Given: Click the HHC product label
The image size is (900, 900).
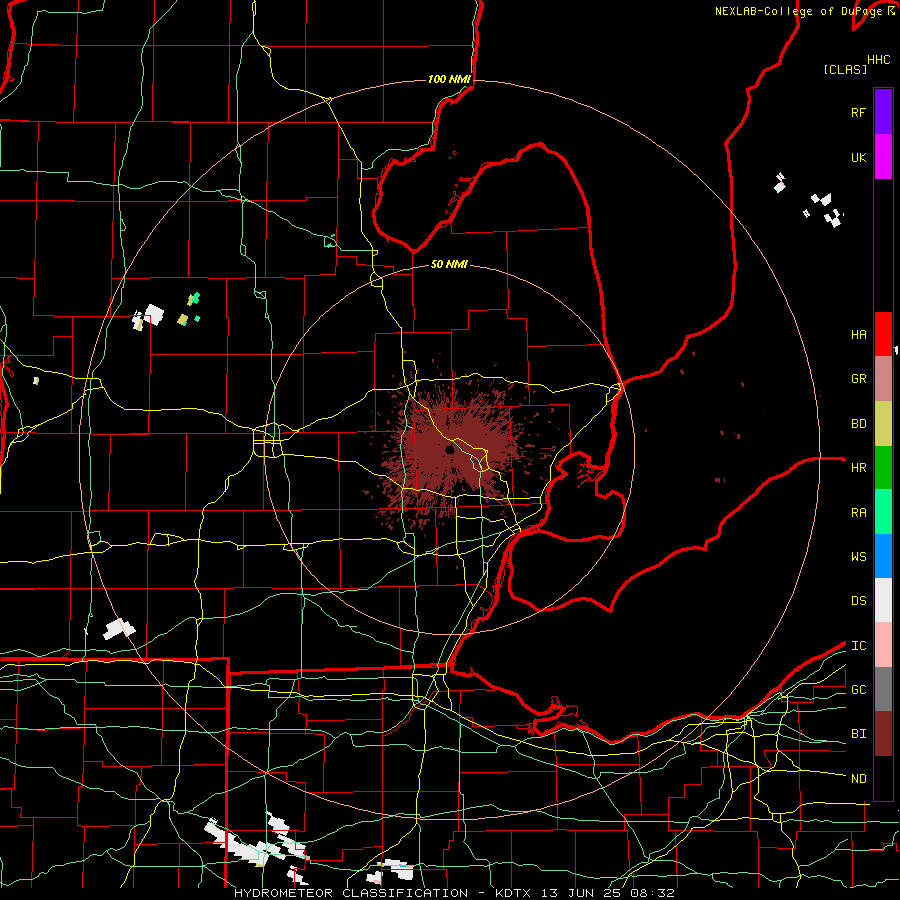Looking at the screenshot, I should click(878, 60).
